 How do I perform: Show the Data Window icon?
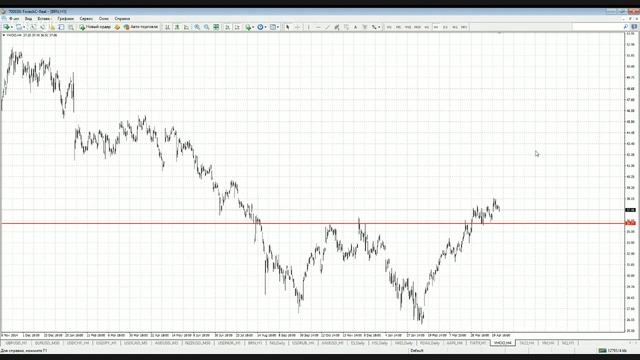coord(42,27)
